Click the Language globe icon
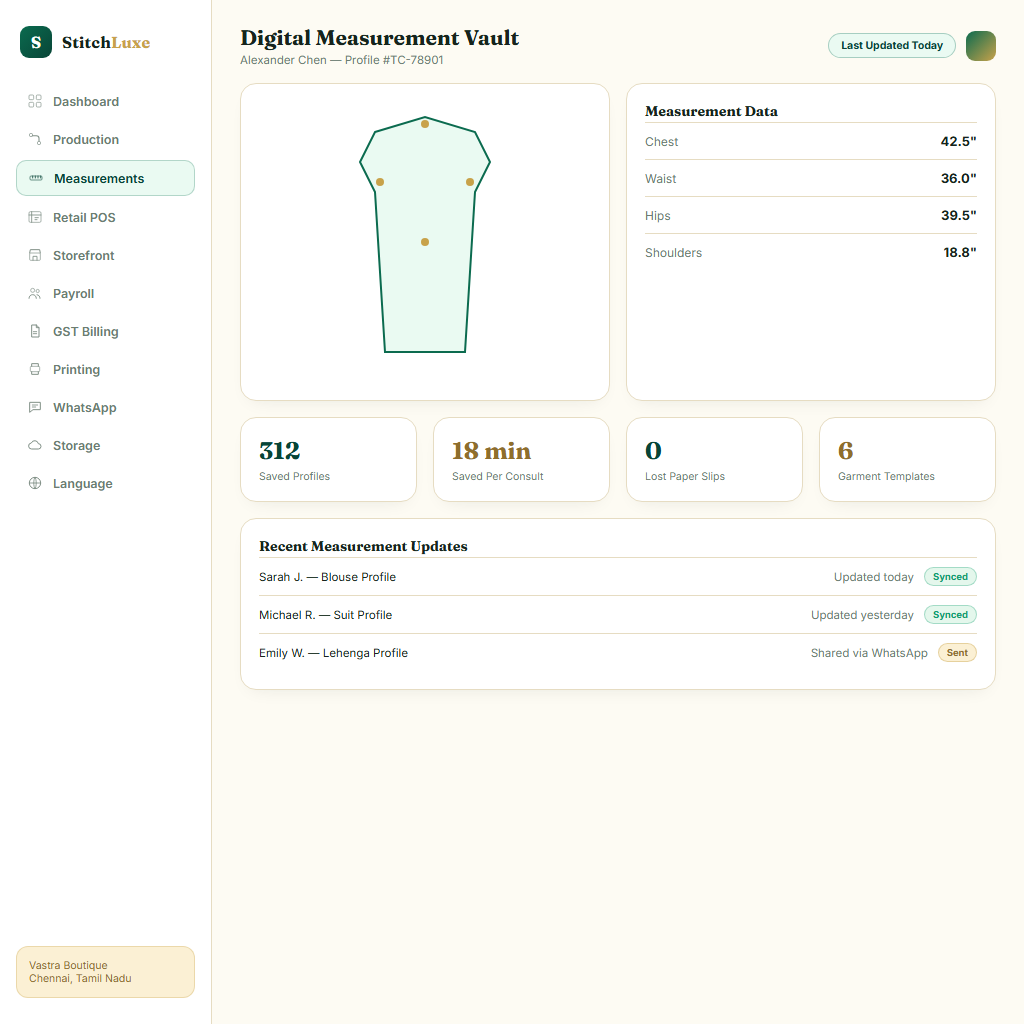The image size is (1024, 1024). (35, 483)
